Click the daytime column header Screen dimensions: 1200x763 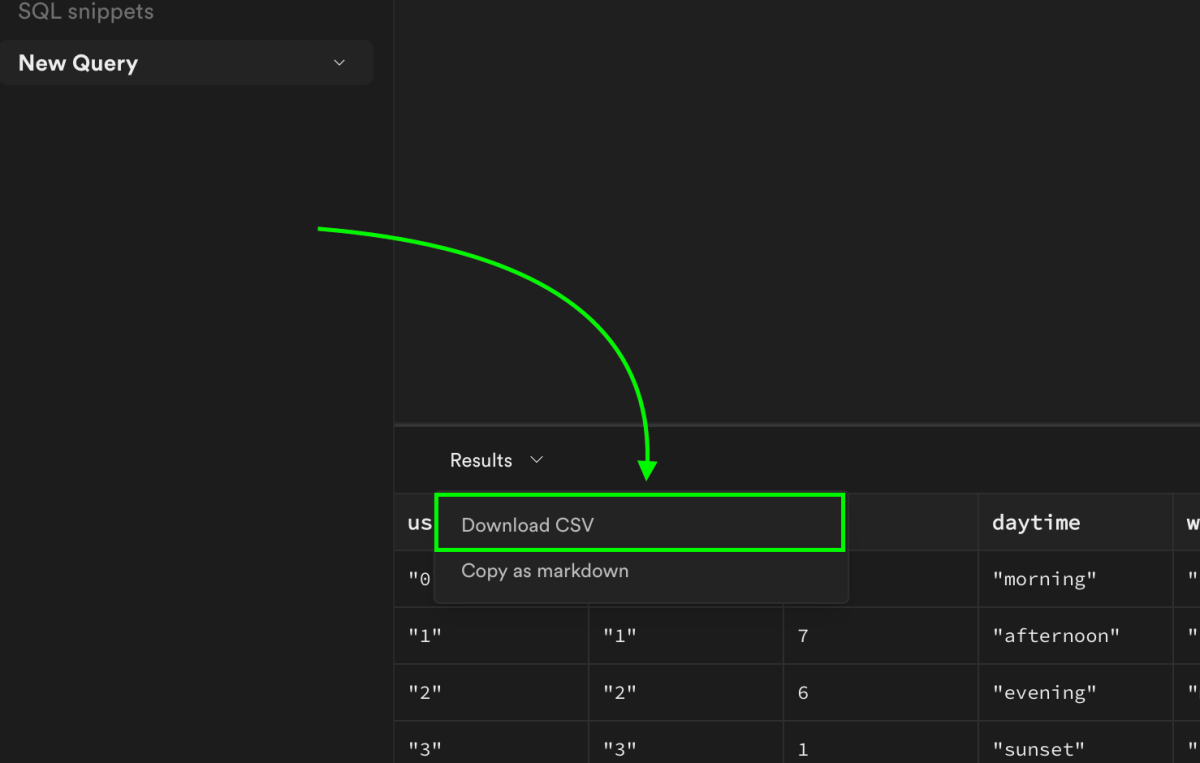[1075, 522]
